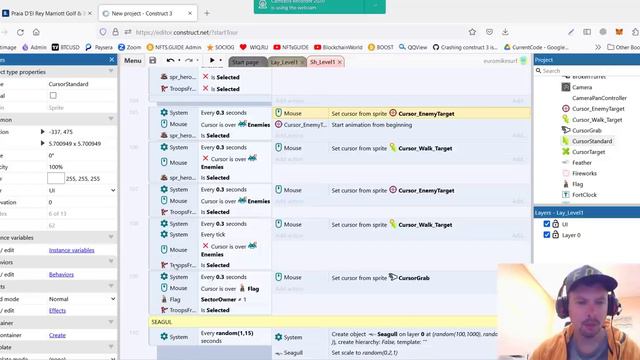This screenshot has width=640, height=360.
Task: Bookmark this page with the star icon
Action: pyautogui.click(x=472, y=32)
